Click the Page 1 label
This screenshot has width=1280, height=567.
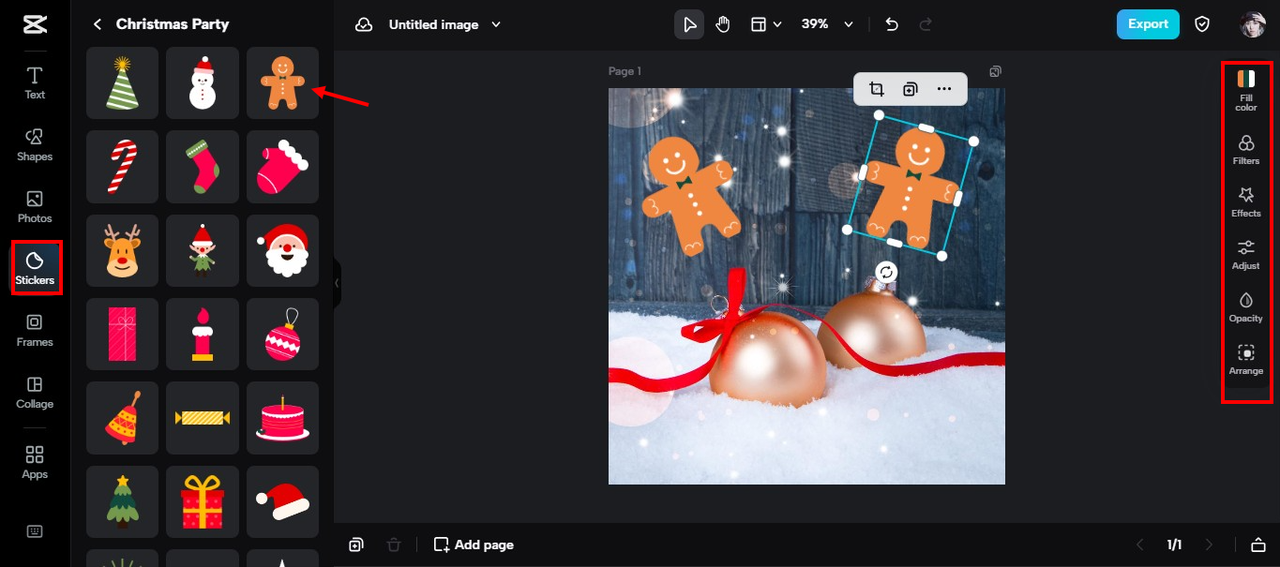pos(625,71)
